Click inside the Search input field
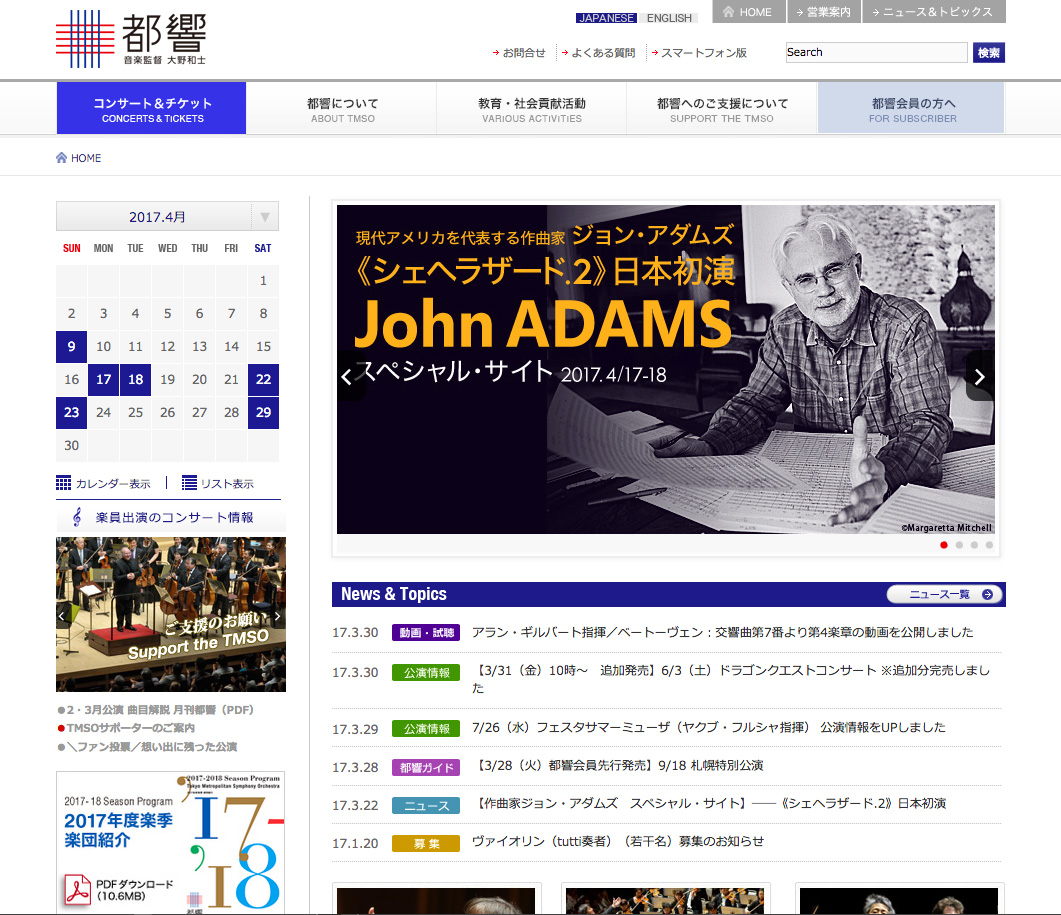 tap(875, 52)
